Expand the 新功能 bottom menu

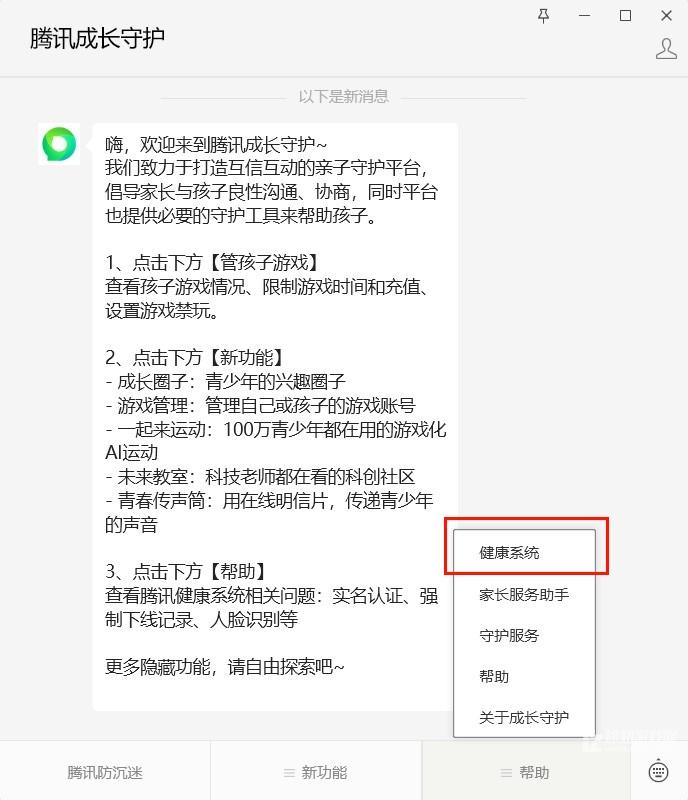coord(316,772)
